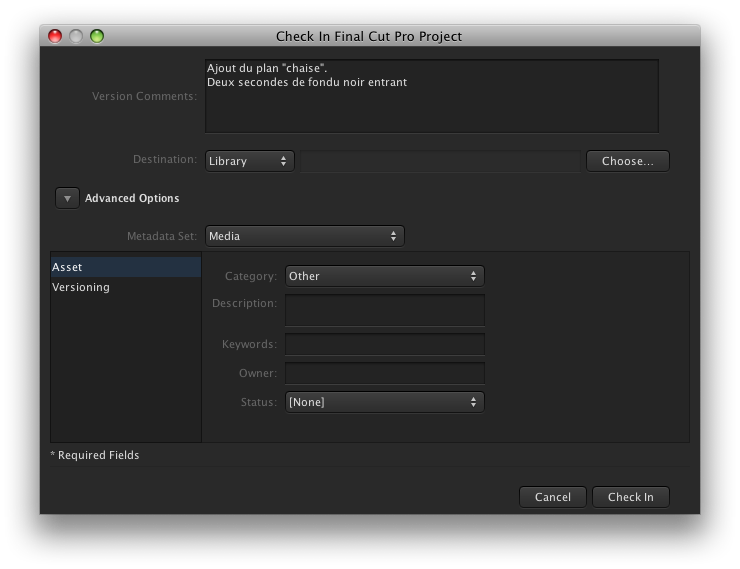The width and height of the screenshot is (740, 569).
Task: Click the Cancel button
Action: pos(553,497)
